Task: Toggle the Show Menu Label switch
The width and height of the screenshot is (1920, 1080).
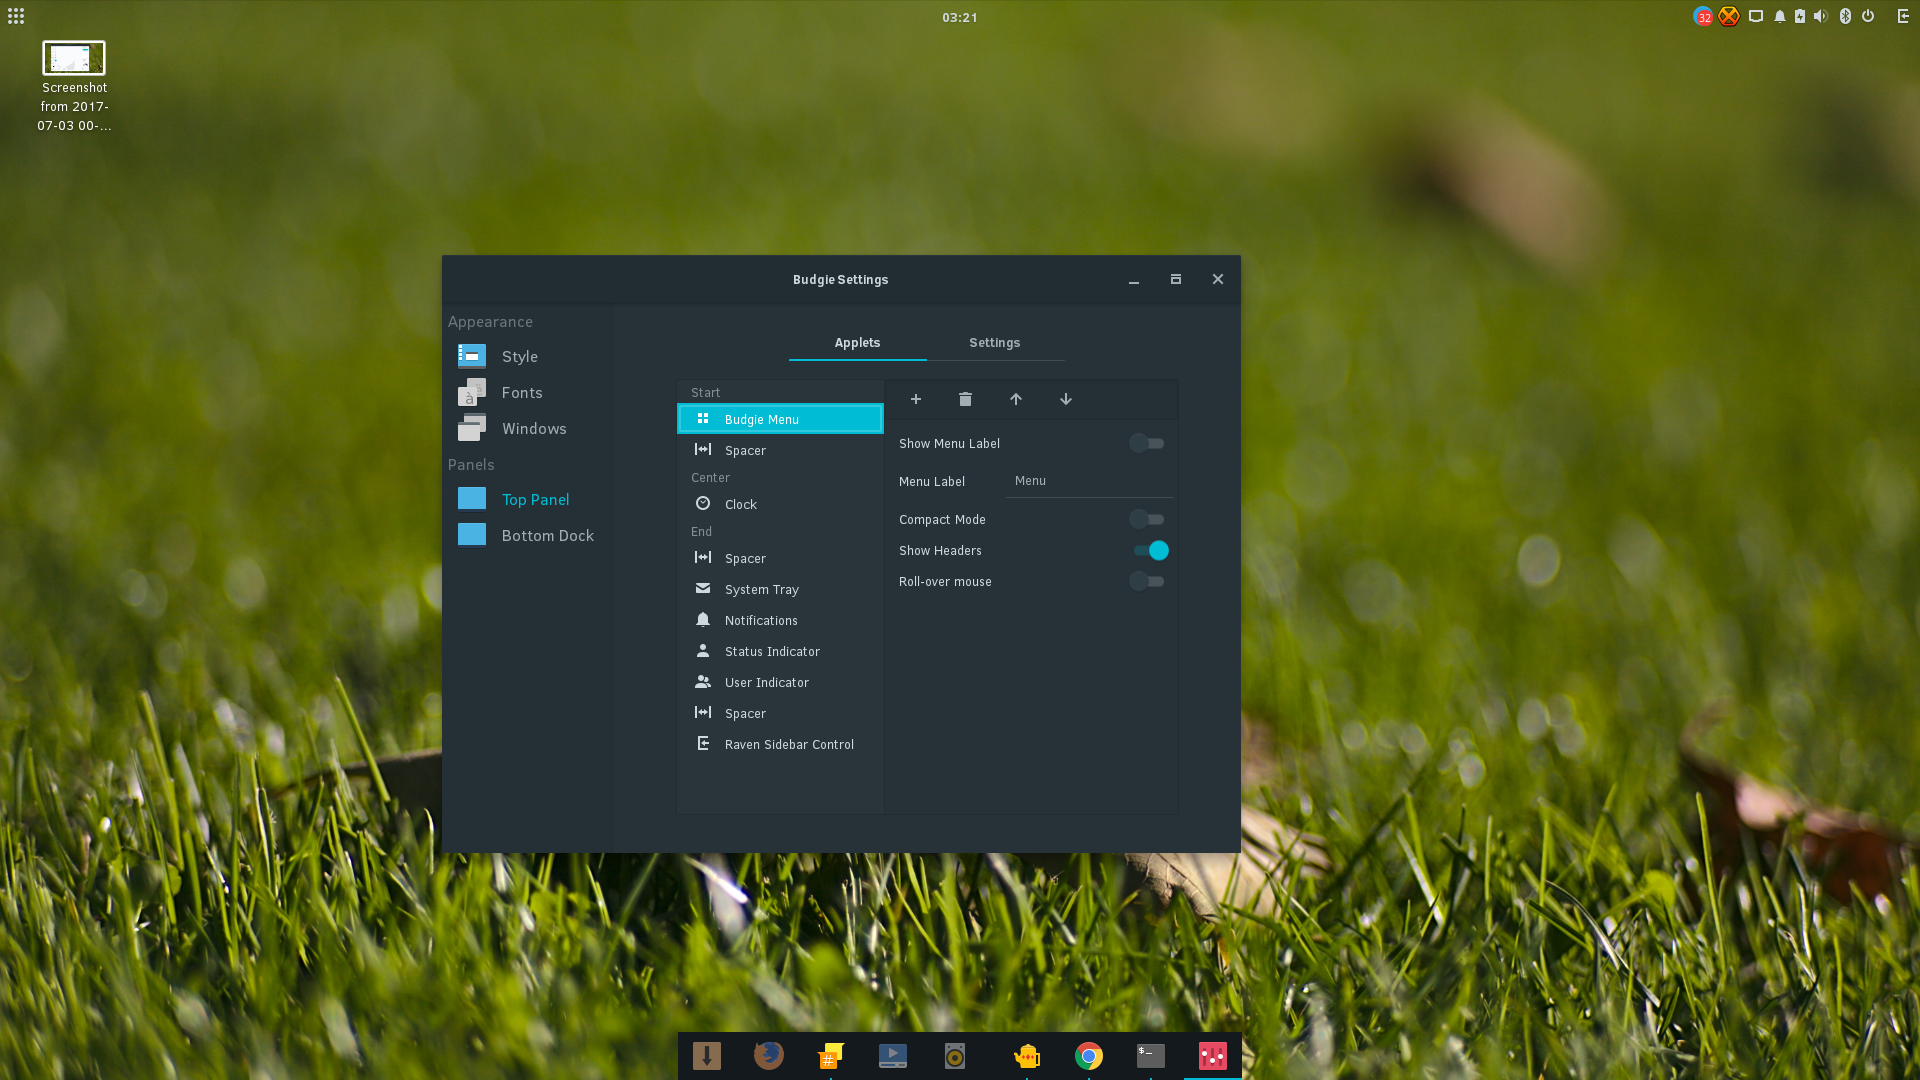Action: pos(1147,443)
